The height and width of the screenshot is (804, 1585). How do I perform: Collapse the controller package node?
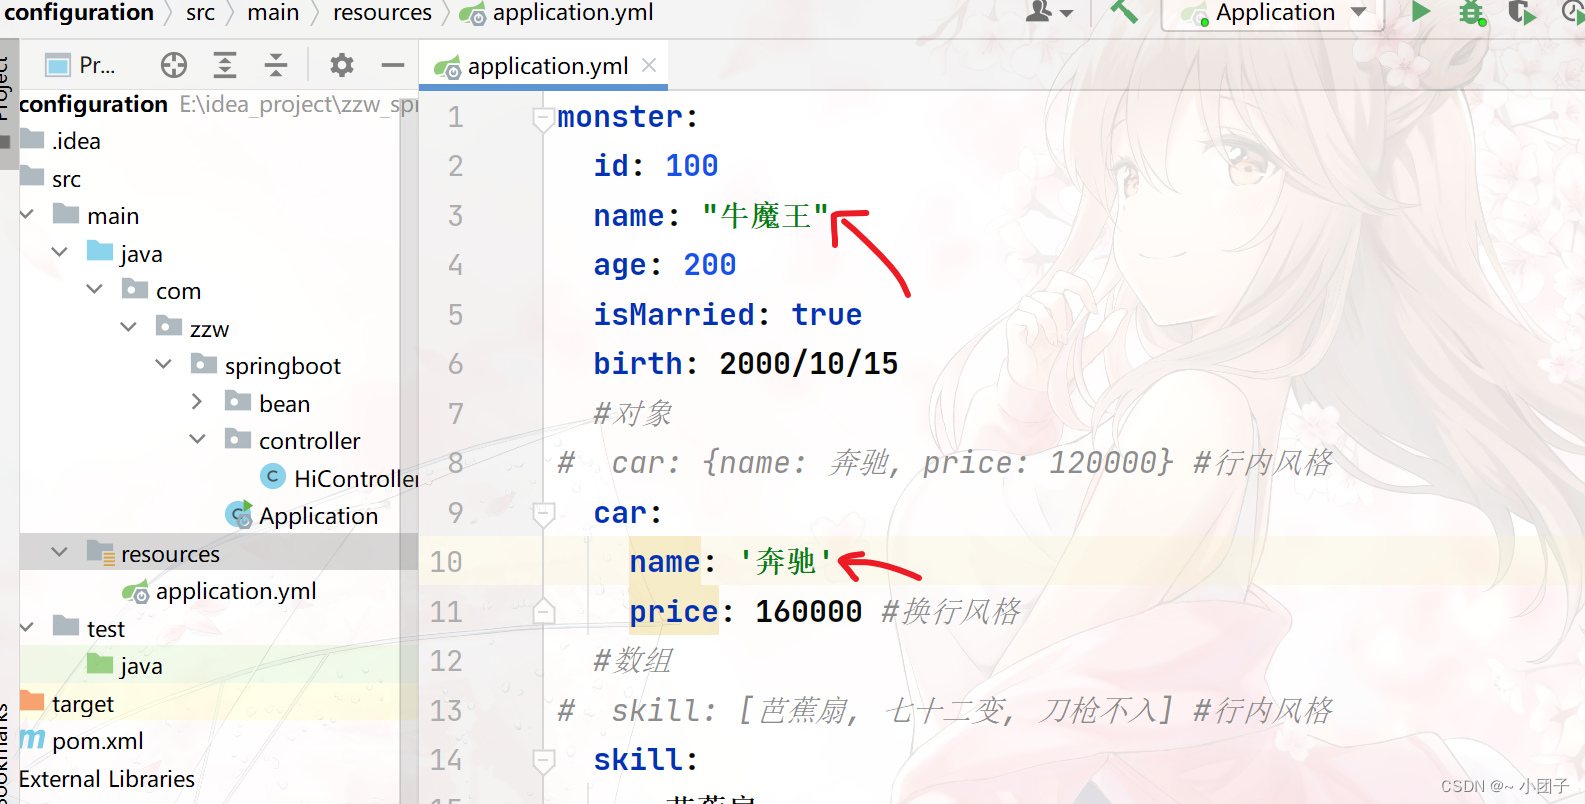[x=198, y=440]
